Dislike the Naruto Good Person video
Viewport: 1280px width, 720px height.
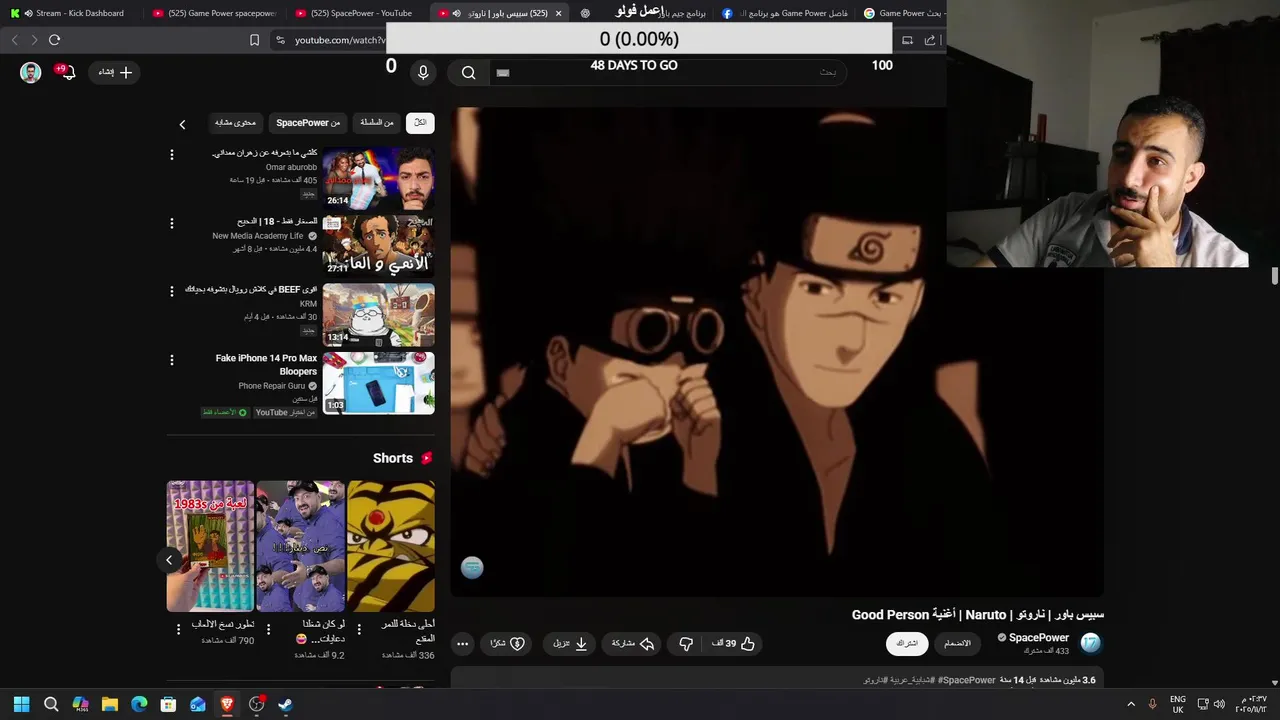pos(686,644)
